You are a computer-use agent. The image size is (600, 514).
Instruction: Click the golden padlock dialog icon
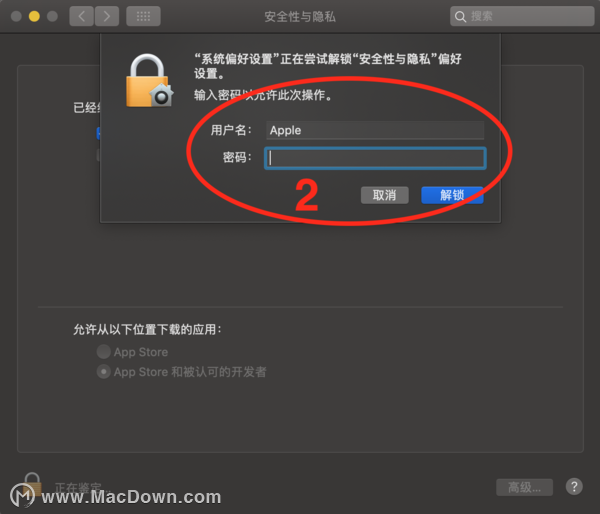[x=149, y=81]
